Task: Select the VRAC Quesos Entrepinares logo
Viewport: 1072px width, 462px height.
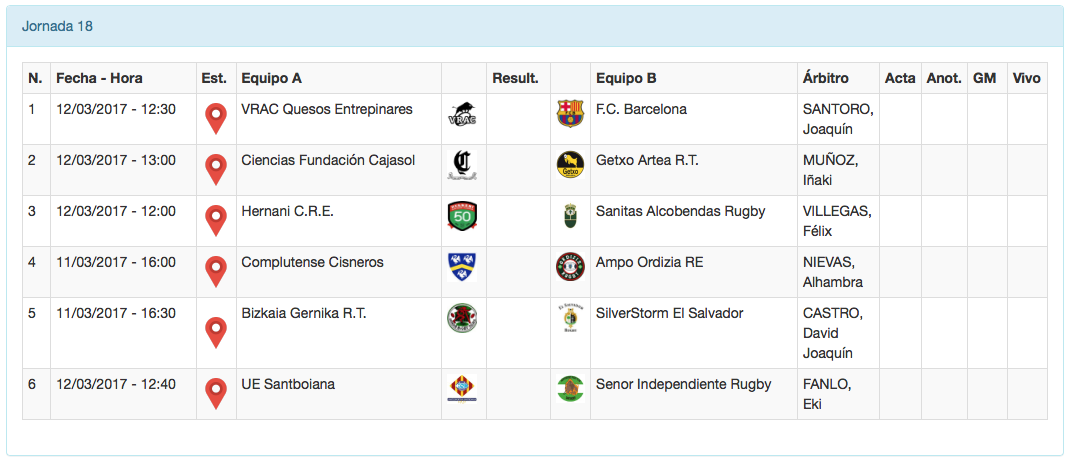Action: point(462,114)
